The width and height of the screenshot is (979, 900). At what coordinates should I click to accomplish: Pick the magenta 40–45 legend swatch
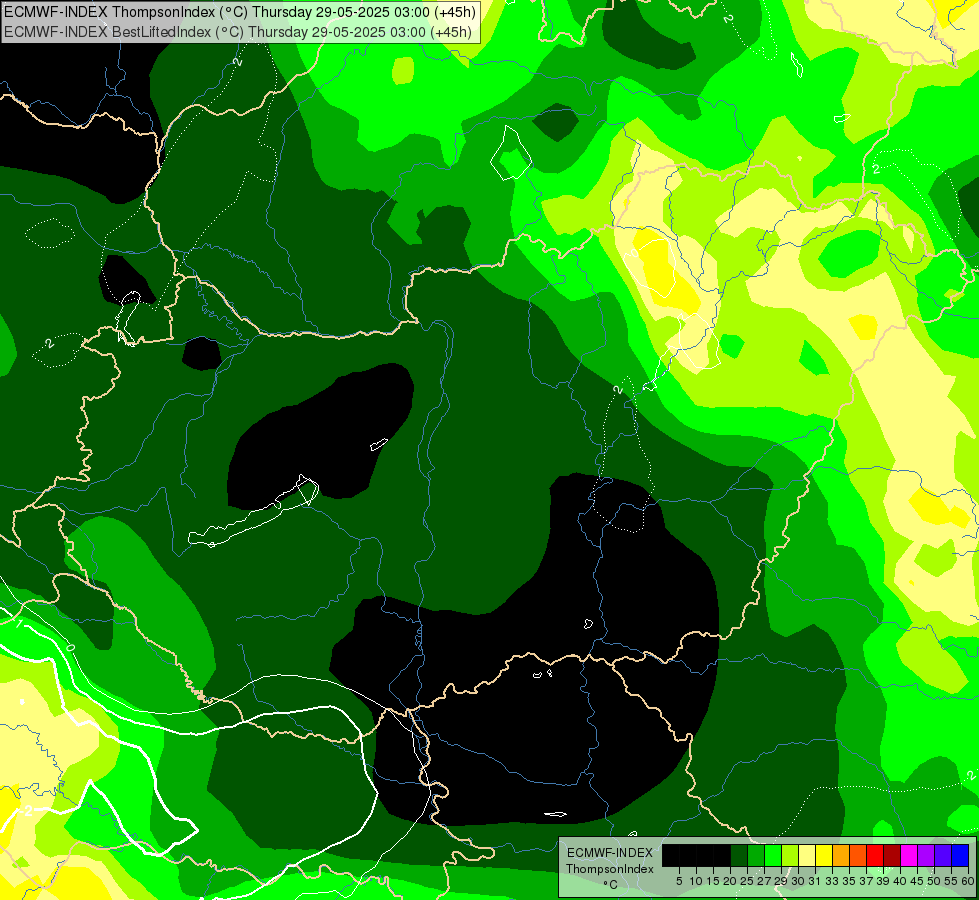909,855
